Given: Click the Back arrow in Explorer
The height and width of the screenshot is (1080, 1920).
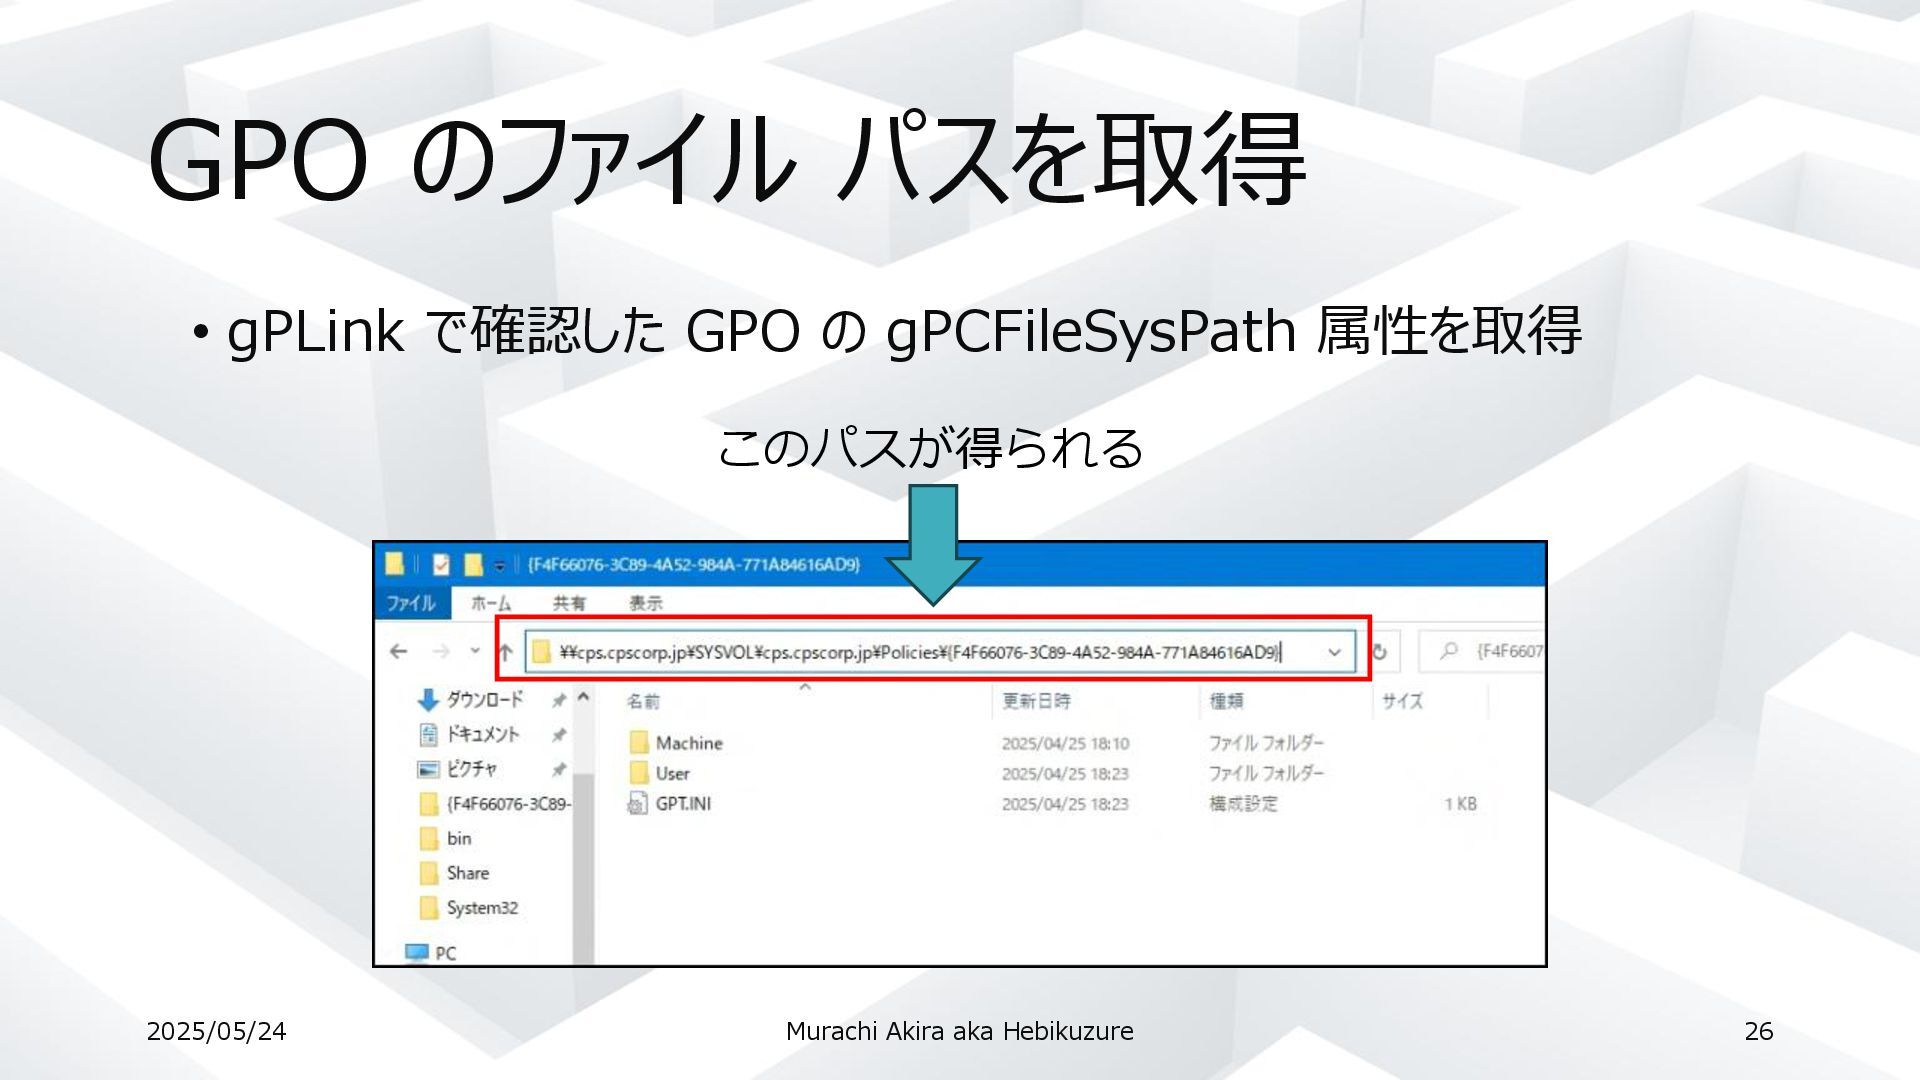Looking at the screenshot, I should [x=399, y=652].
